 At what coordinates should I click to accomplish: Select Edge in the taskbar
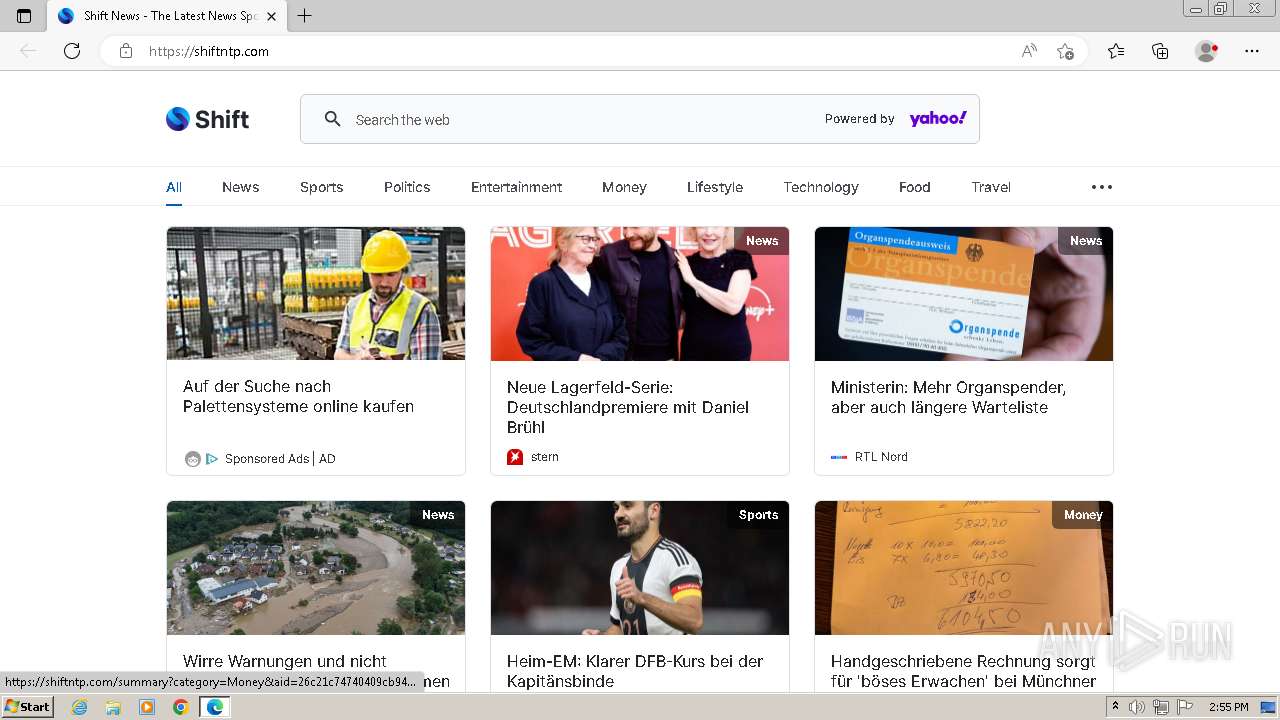(214, 707)
